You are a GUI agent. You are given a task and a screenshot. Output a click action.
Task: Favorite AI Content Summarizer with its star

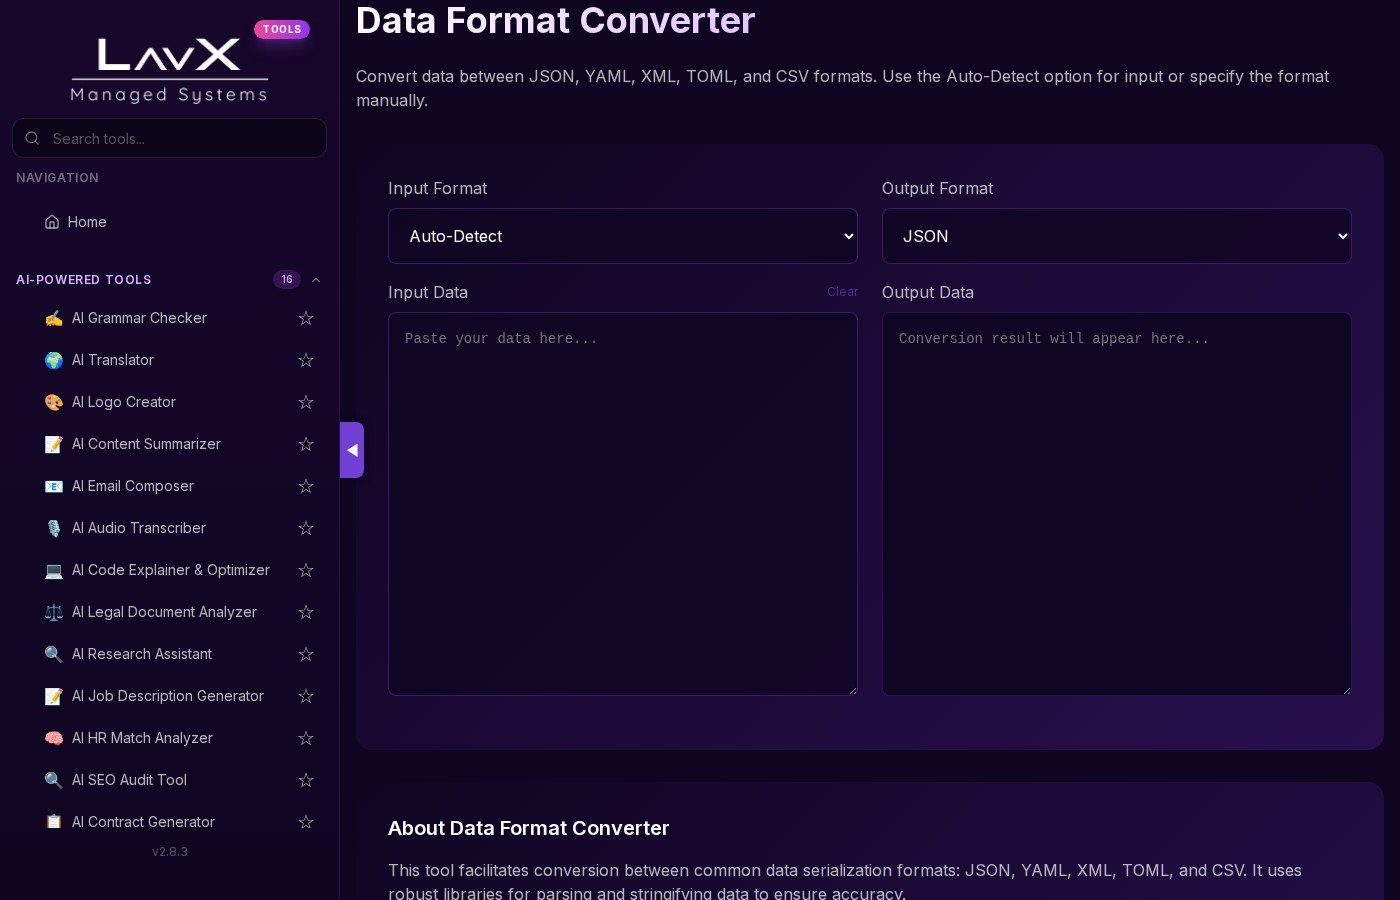pos(306,444)
